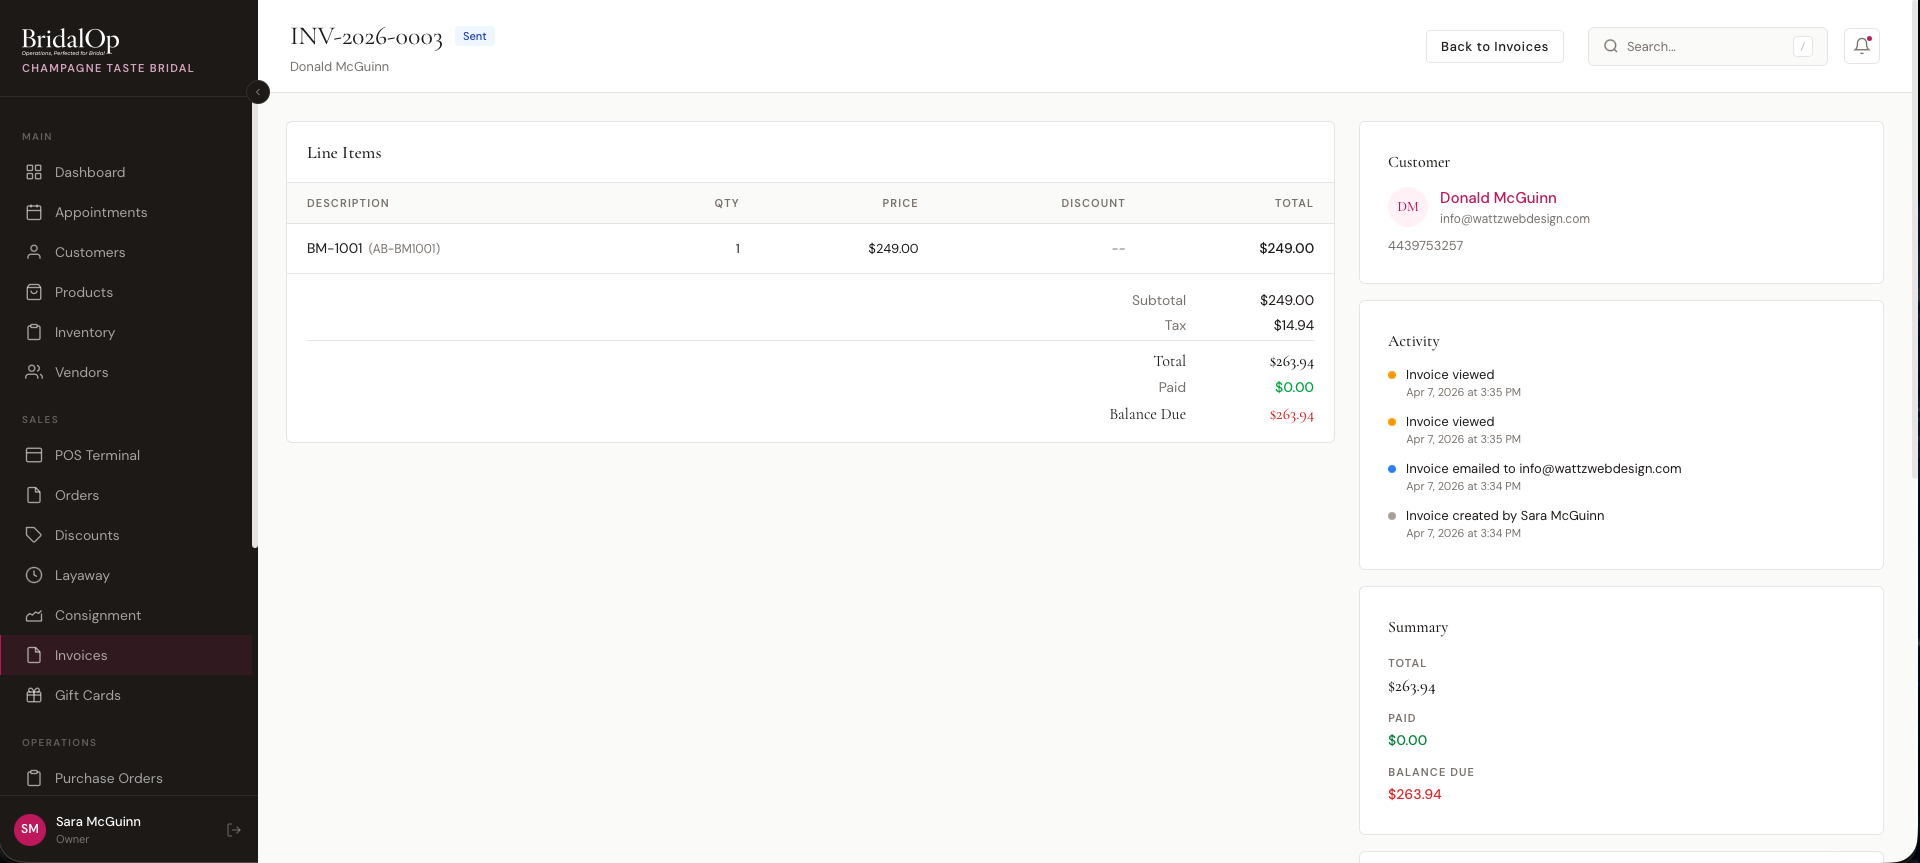Collapse the sidebar with chevron button

[x=258, y=92]
